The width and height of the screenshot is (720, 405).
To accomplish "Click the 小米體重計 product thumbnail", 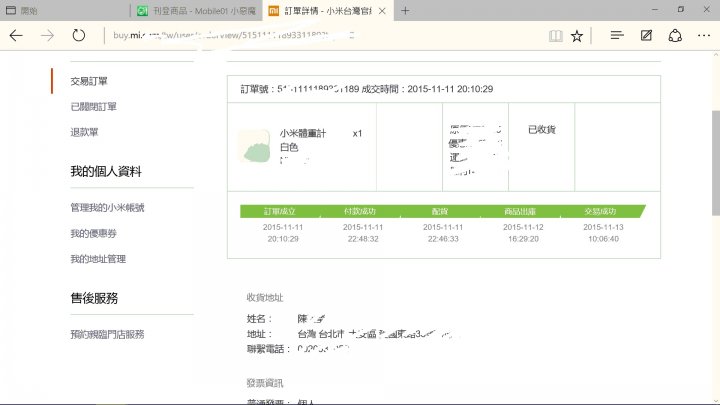I will [x=255, y=146].
